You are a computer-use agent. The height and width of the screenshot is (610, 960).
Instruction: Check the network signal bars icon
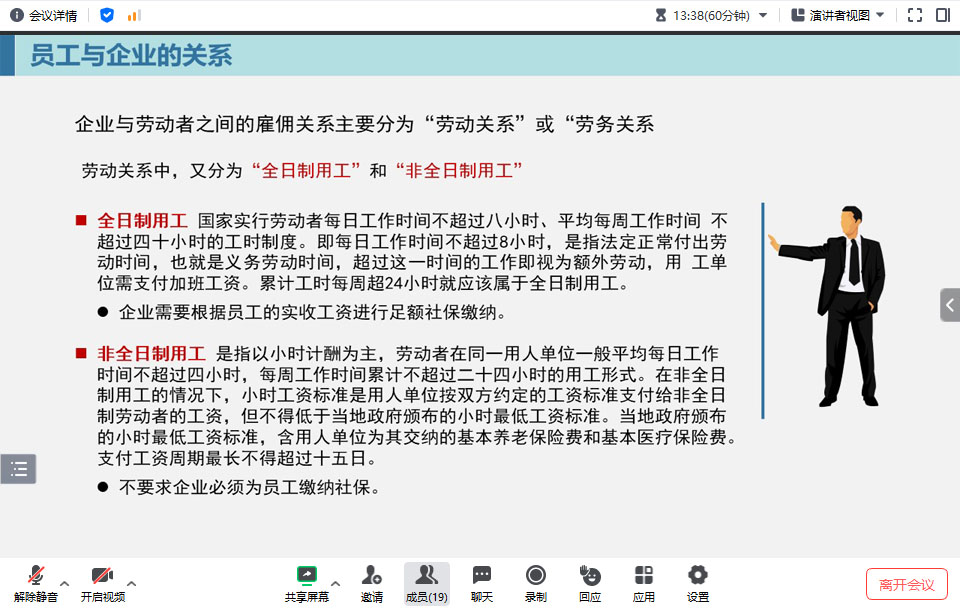[134, 15]
